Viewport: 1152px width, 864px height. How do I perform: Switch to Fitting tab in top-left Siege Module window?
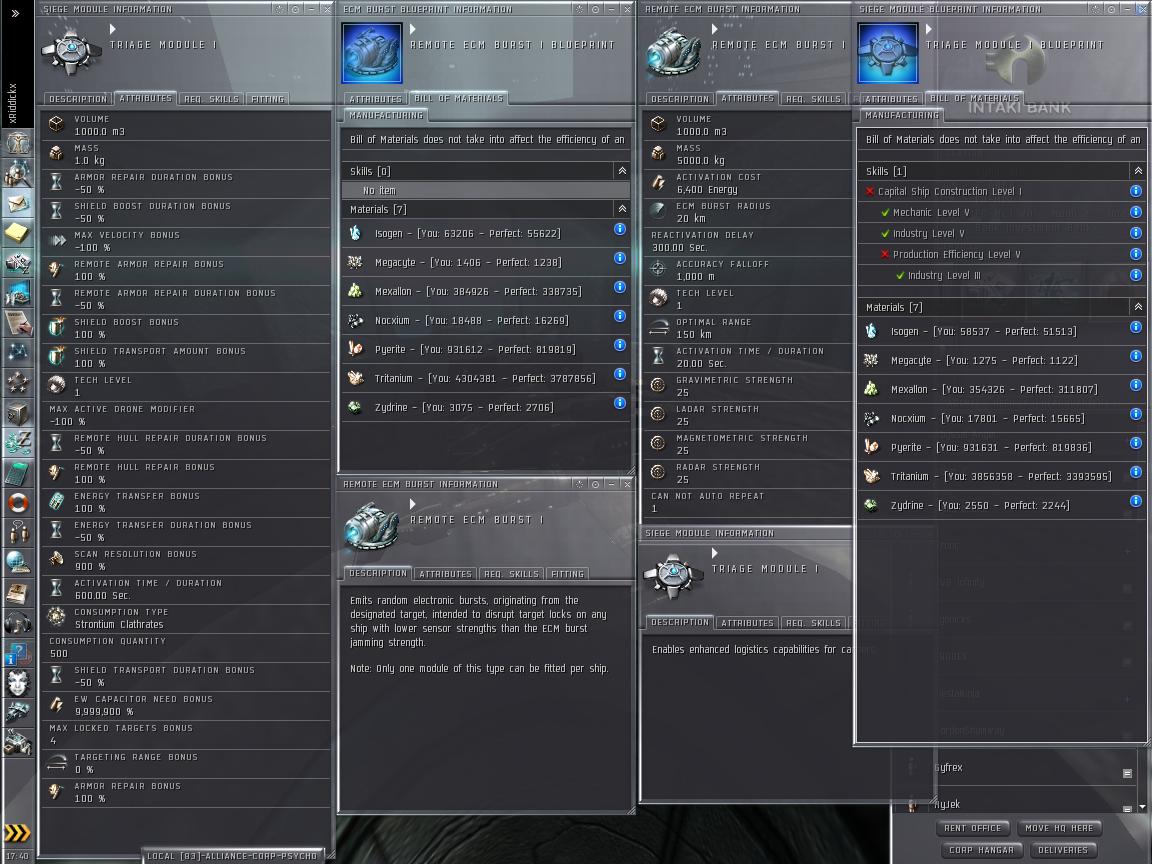(267, 98)
